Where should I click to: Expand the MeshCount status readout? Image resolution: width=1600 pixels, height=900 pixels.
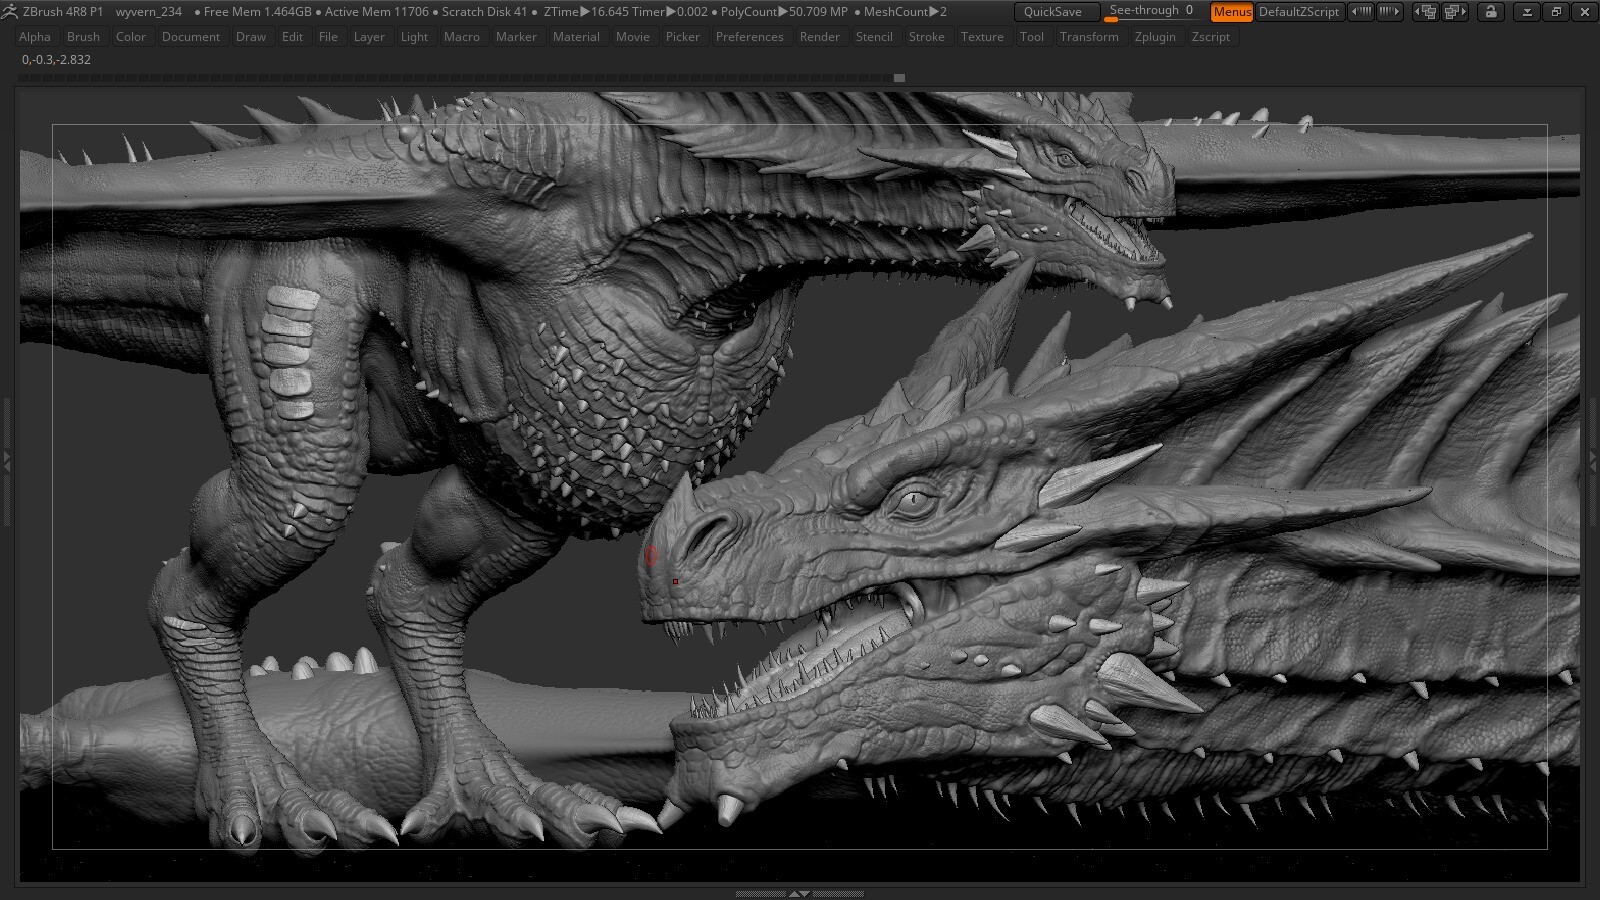pos(900,12)
